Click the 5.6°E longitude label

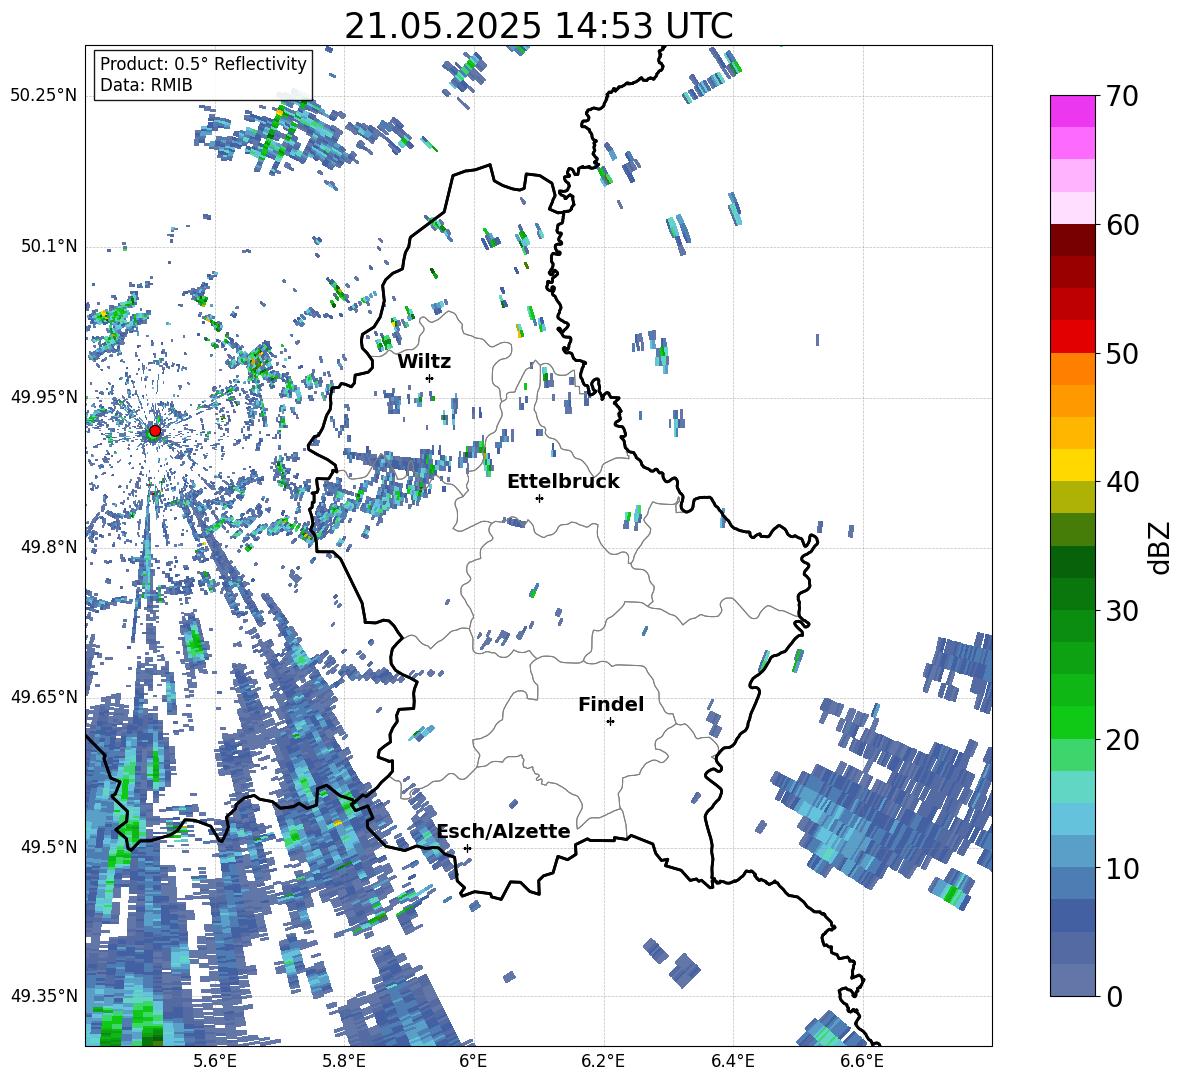[x=215, y=1061]
